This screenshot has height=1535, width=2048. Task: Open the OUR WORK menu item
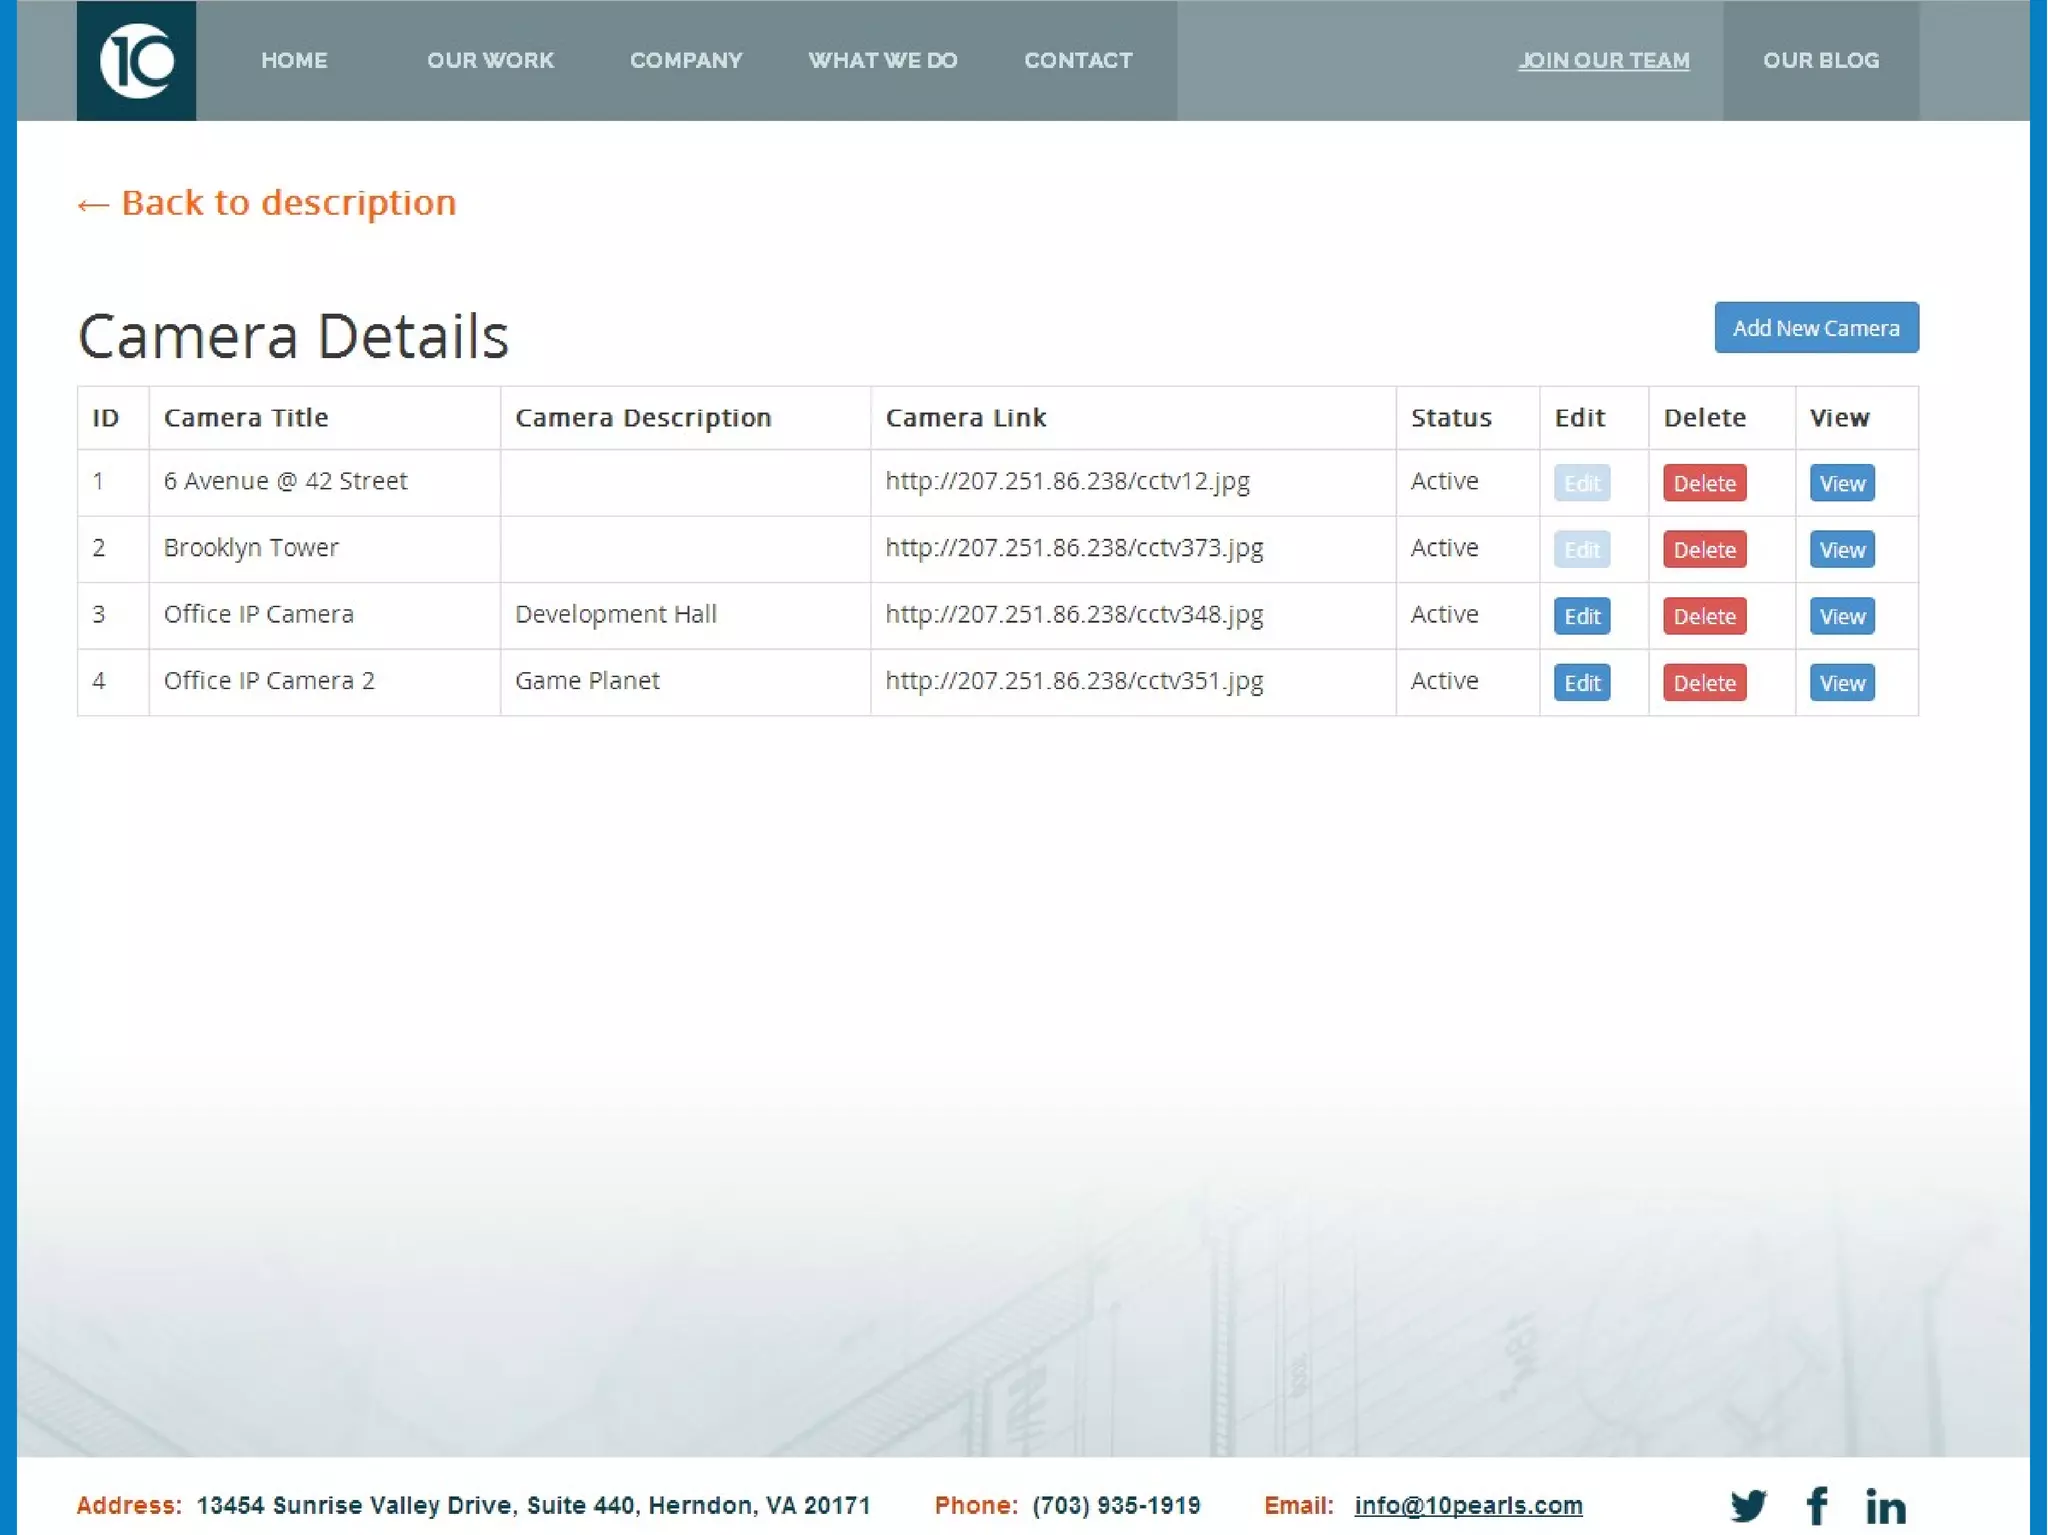(490, 60)
